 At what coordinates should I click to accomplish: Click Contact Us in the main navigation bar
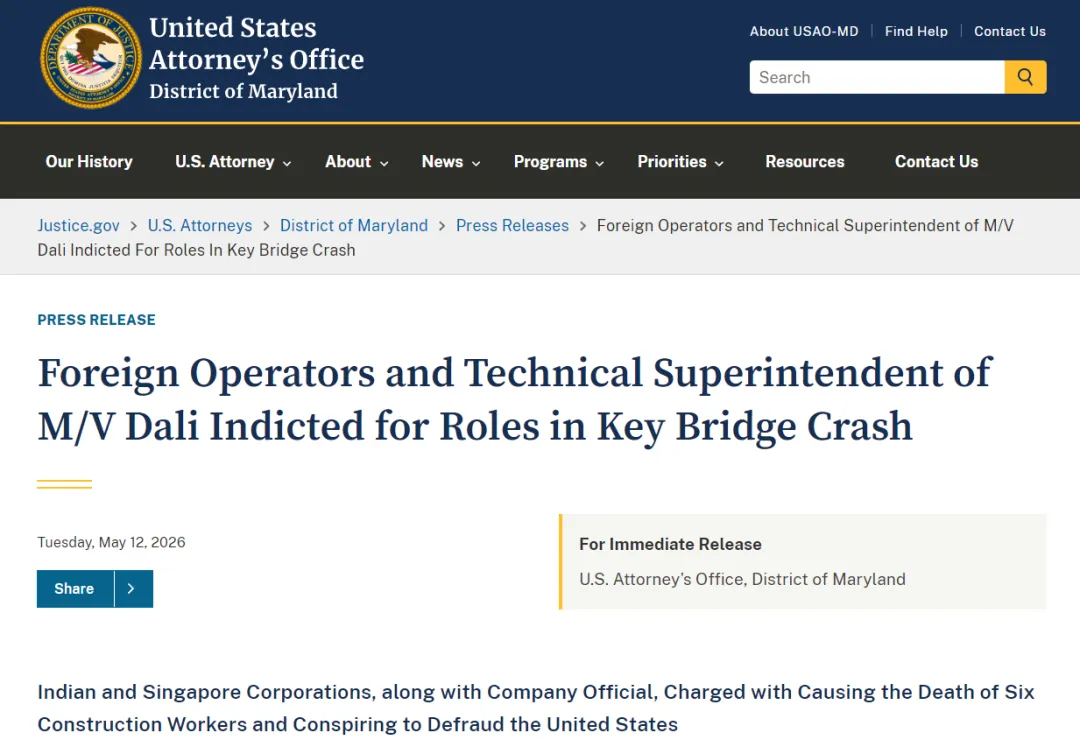(x=936, y=162)
